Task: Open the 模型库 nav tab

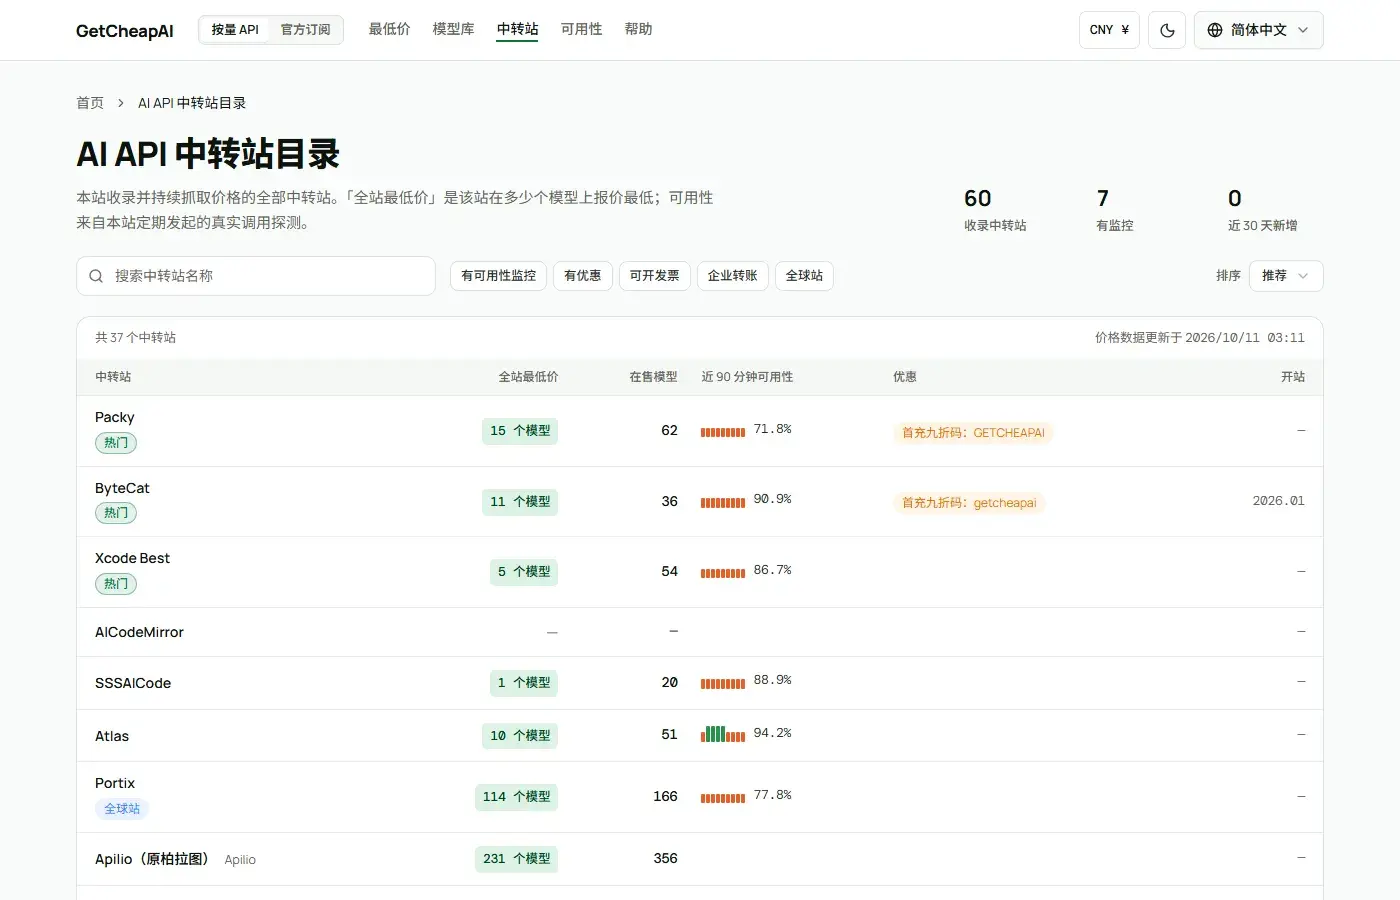Action: (453, 29)
